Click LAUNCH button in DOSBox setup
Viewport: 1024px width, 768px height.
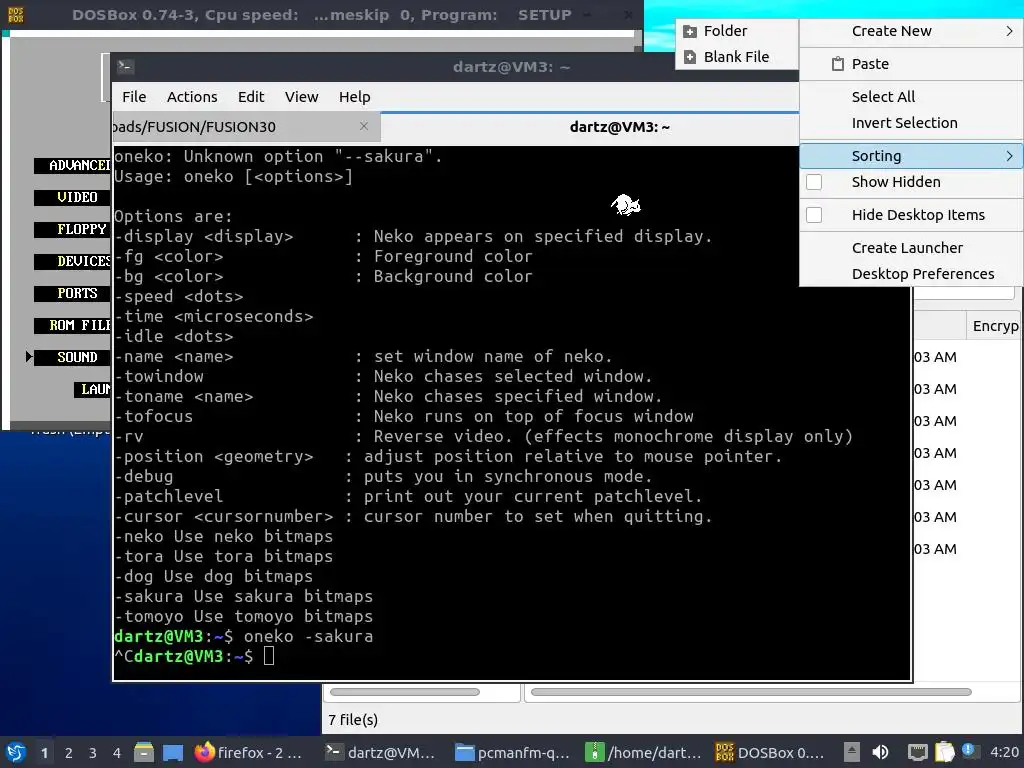[92, 390]
